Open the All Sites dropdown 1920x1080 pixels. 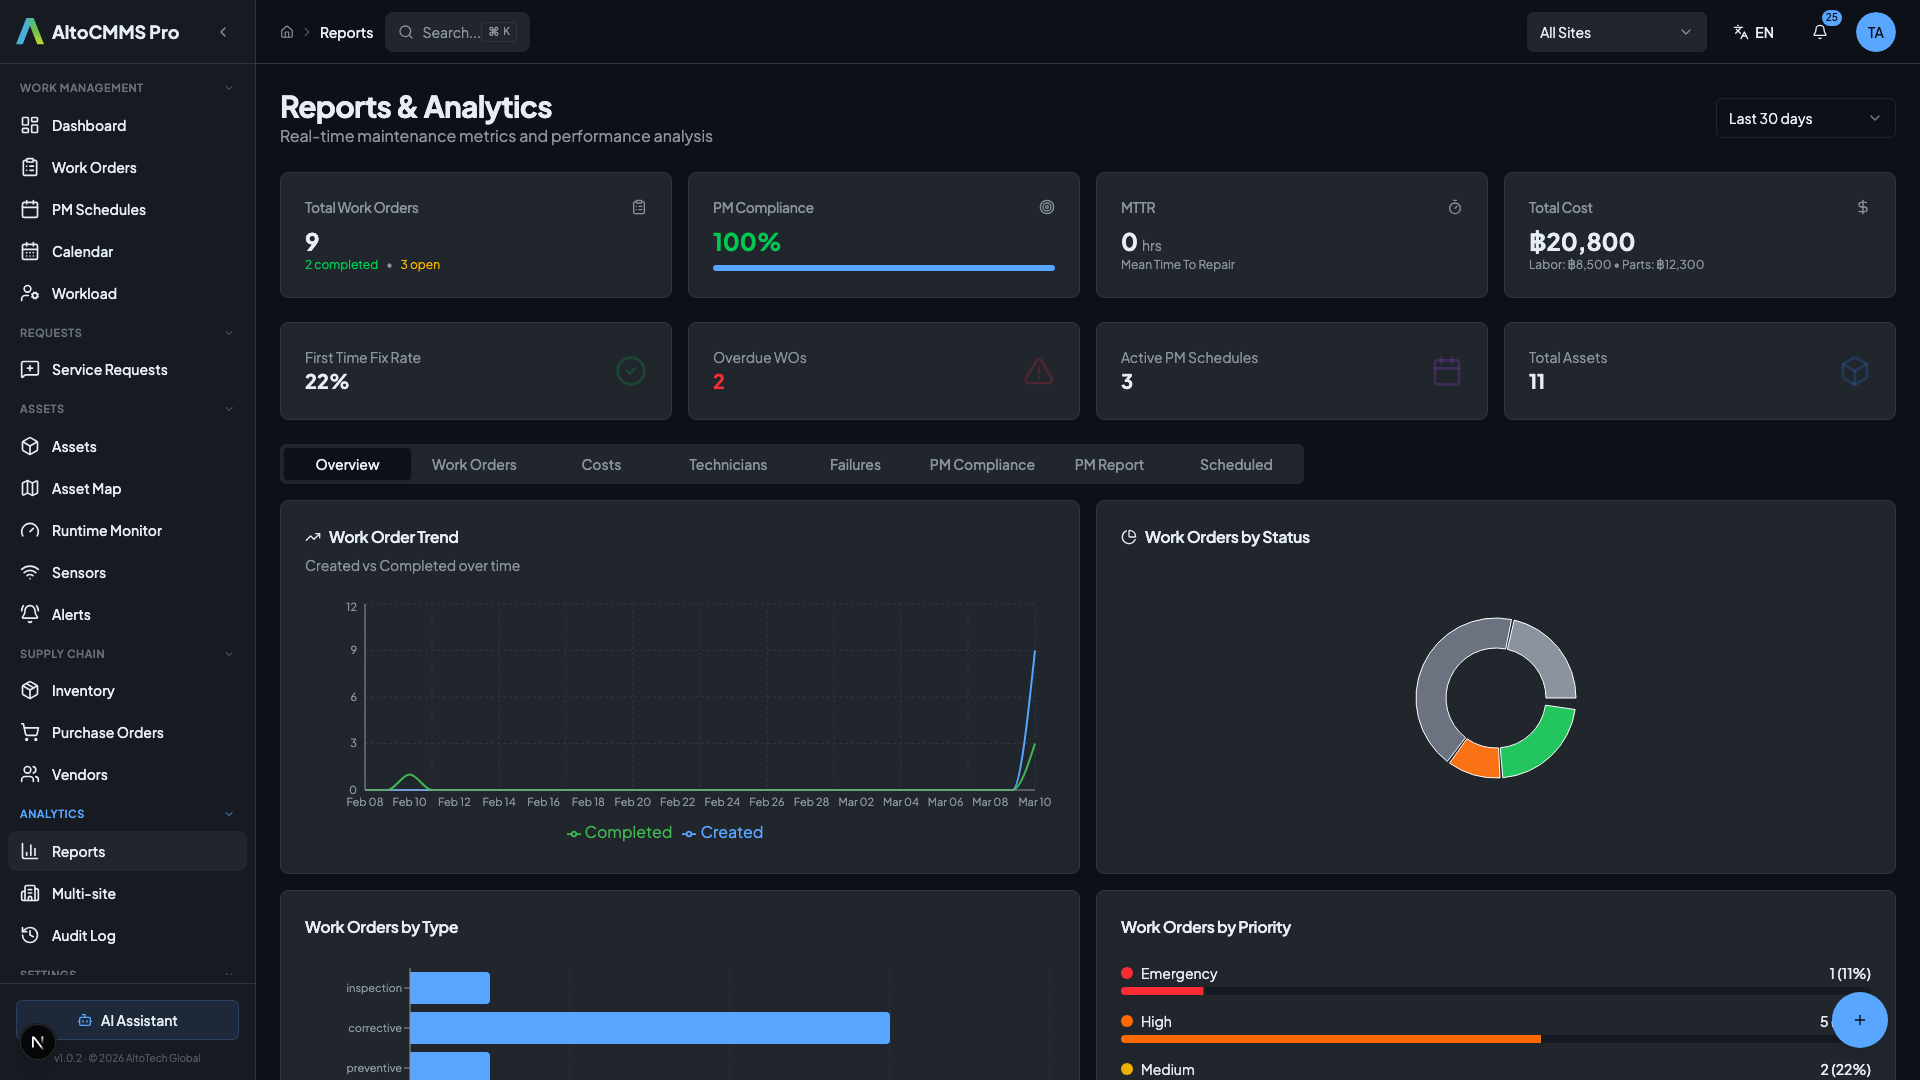tap(1615, 32)
